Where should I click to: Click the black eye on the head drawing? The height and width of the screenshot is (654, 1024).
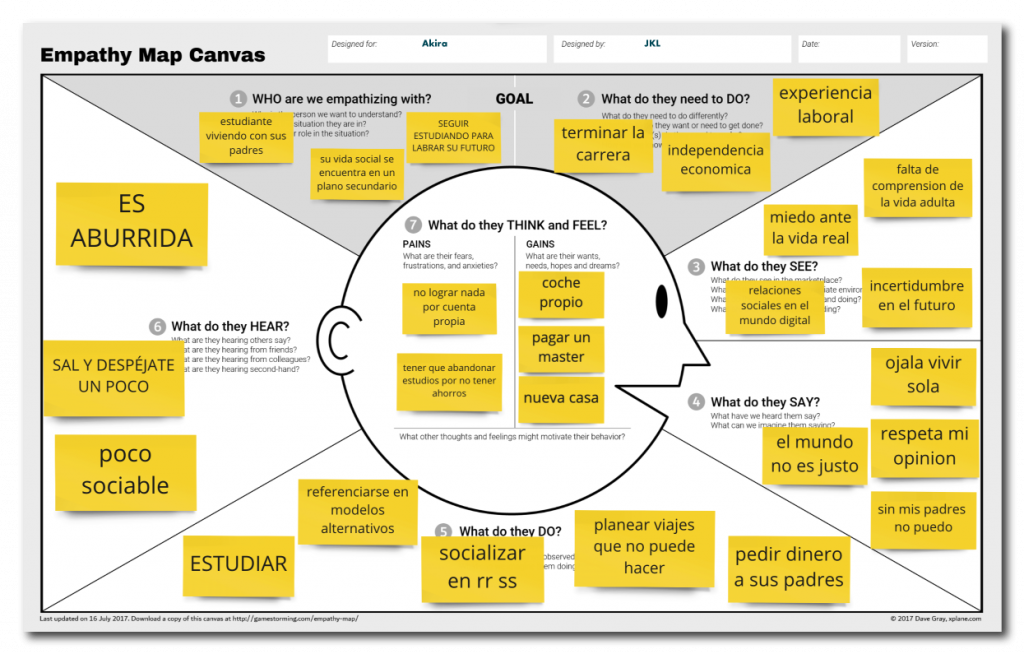pos(661,299)
